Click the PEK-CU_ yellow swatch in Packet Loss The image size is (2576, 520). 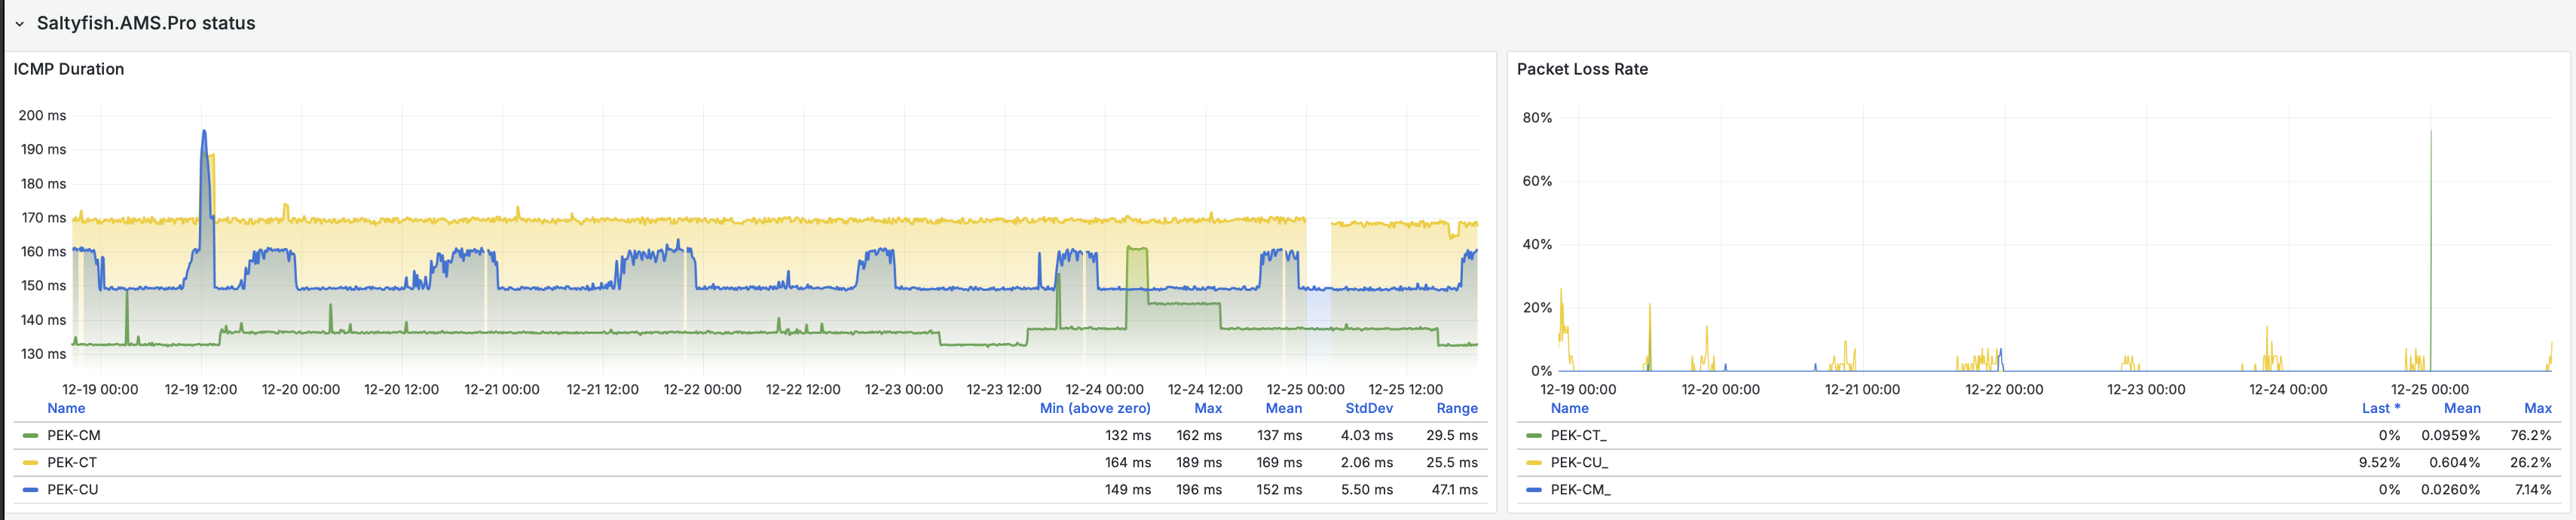(1533, 463)
